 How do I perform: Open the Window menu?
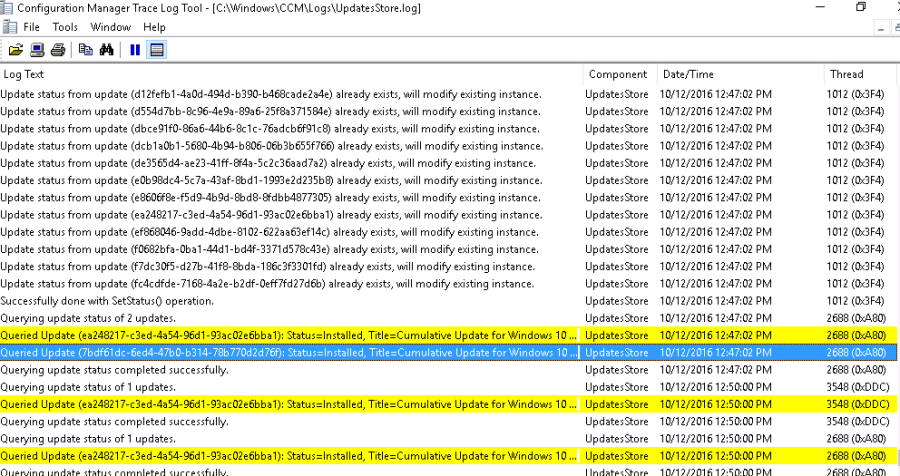click(x=110, y=27)
